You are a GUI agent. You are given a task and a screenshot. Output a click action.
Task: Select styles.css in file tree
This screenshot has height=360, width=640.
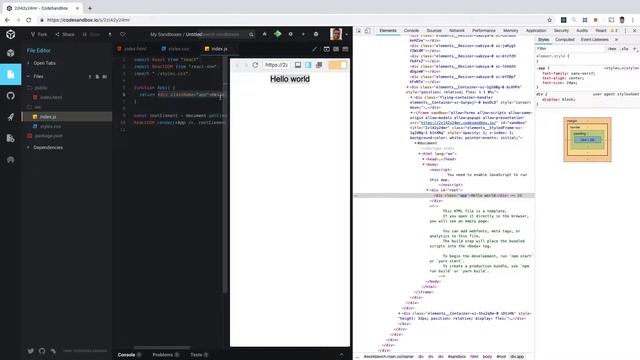click(47, 127)
